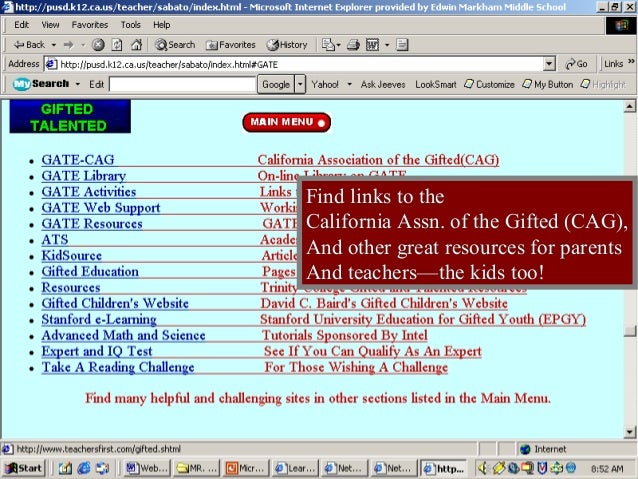Click the Customize toolbar item

(489, 84)
